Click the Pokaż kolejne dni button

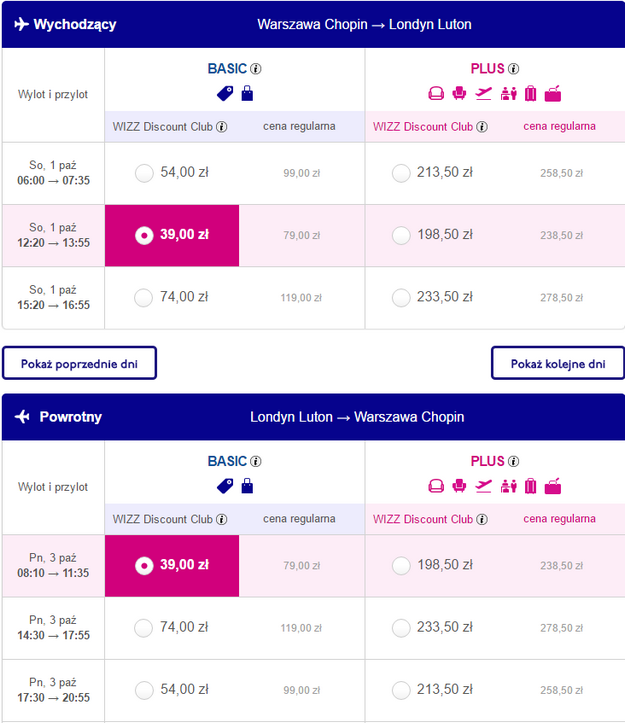click(x=558, y=363)
